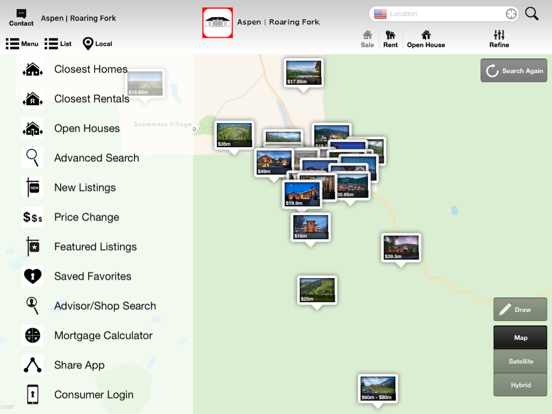
Task: Open the $49m listing thumbnail
Action: coord(274,162)
